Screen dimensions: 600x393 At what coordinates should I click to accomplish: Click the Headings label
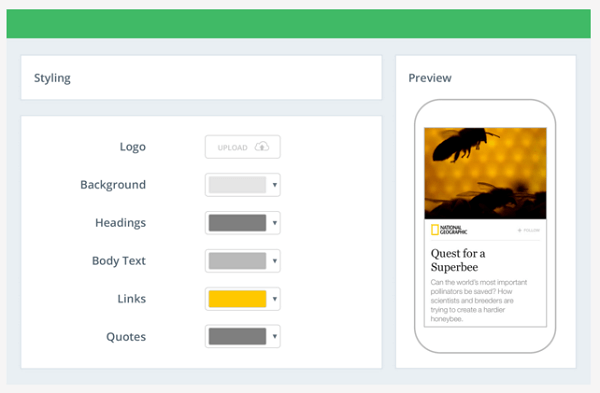(121, 223)
